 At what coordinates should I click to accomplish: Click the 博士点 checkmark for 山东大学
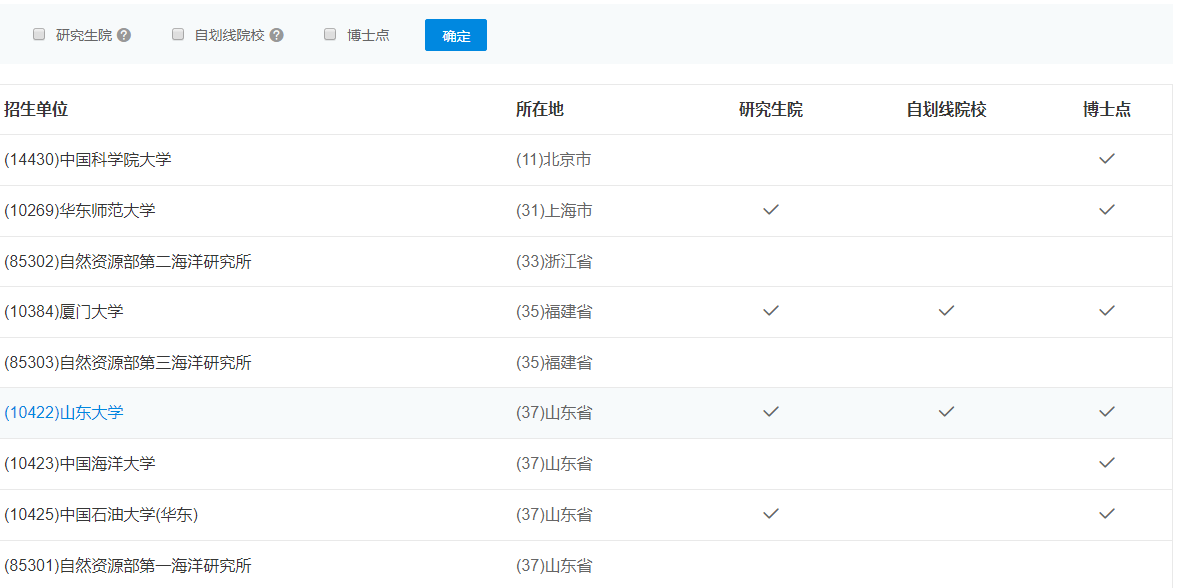click(1107, 412)
